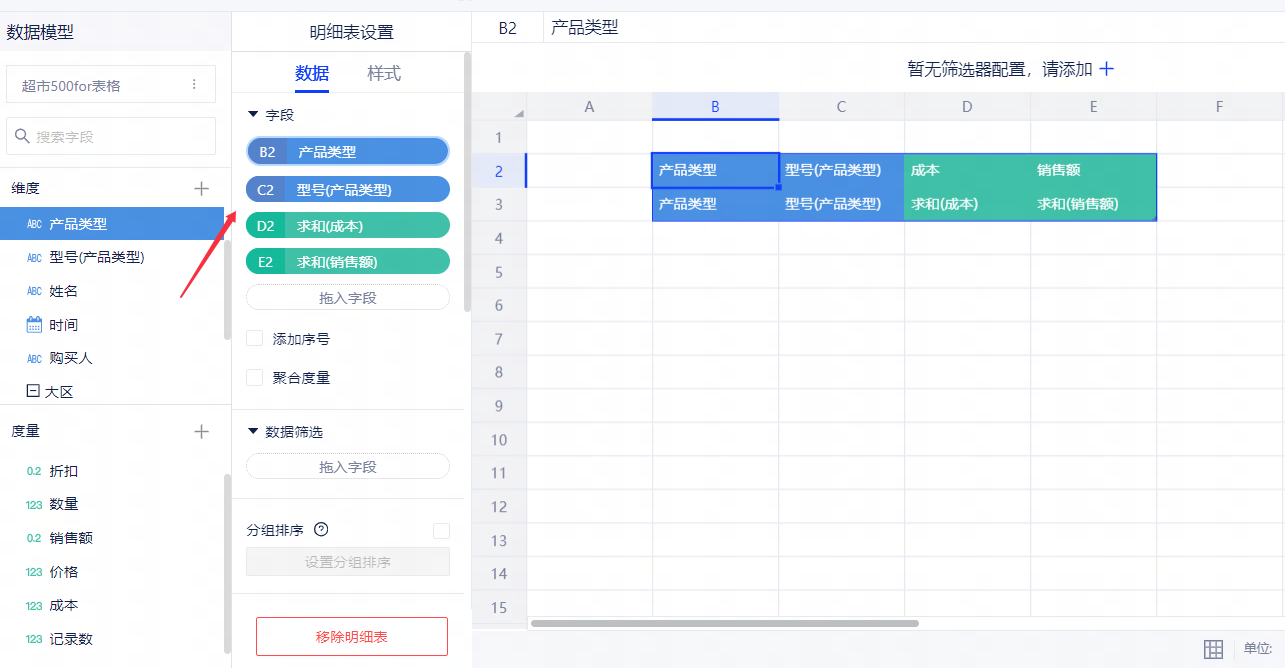Click the table grid icon at bottom right
This screenshot has height=668, width=1285.
tap(1213, 649)
